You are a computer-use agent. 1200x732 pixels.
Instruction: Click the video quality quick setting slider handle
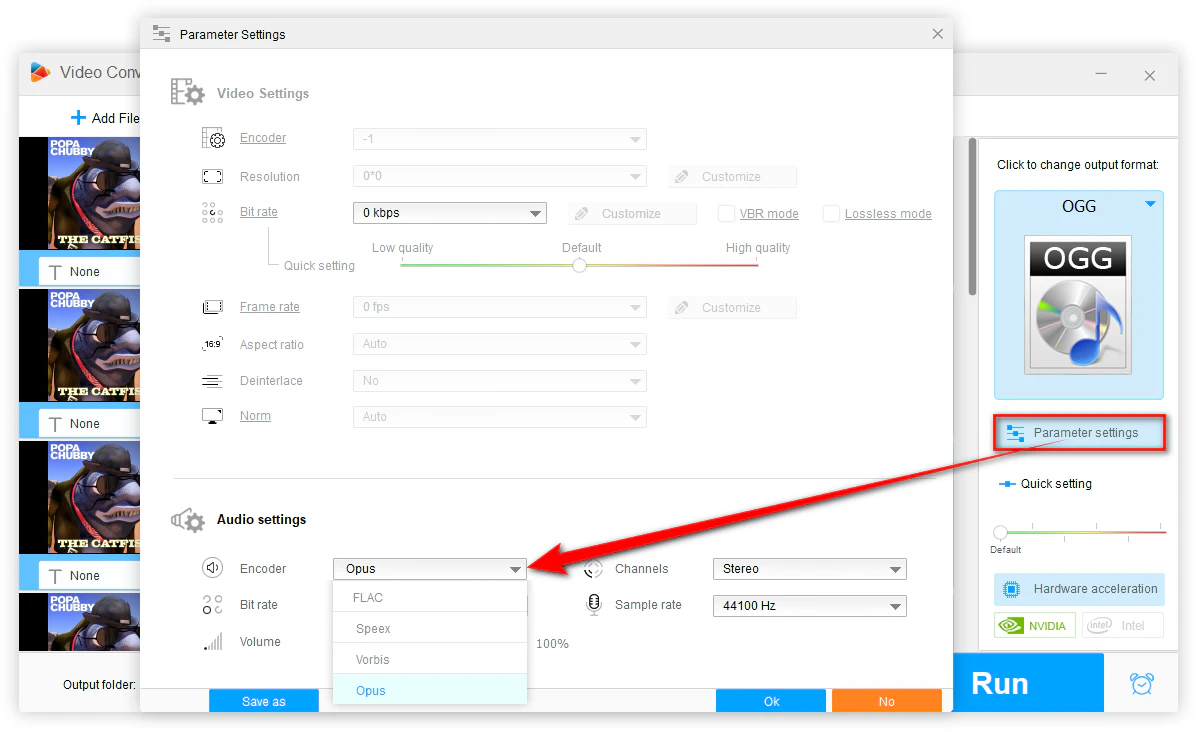[x=579, y=265]
